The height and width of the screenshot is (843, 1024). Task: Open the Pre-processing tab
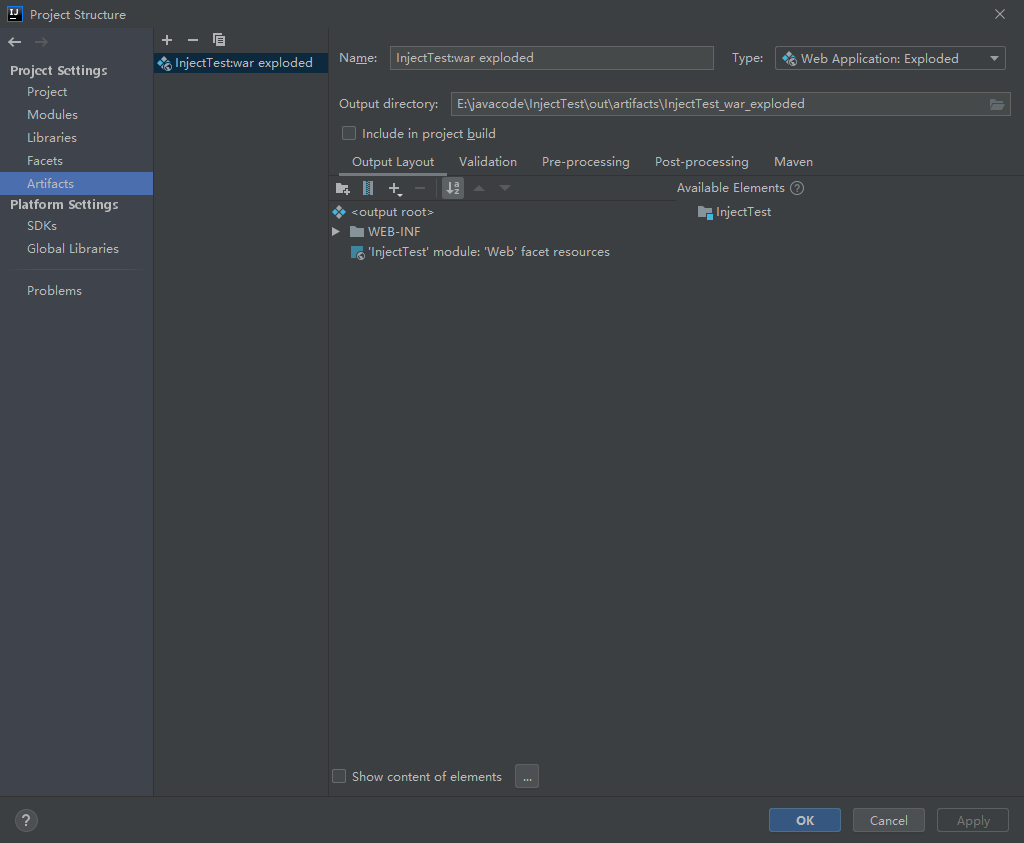[585, 162]
